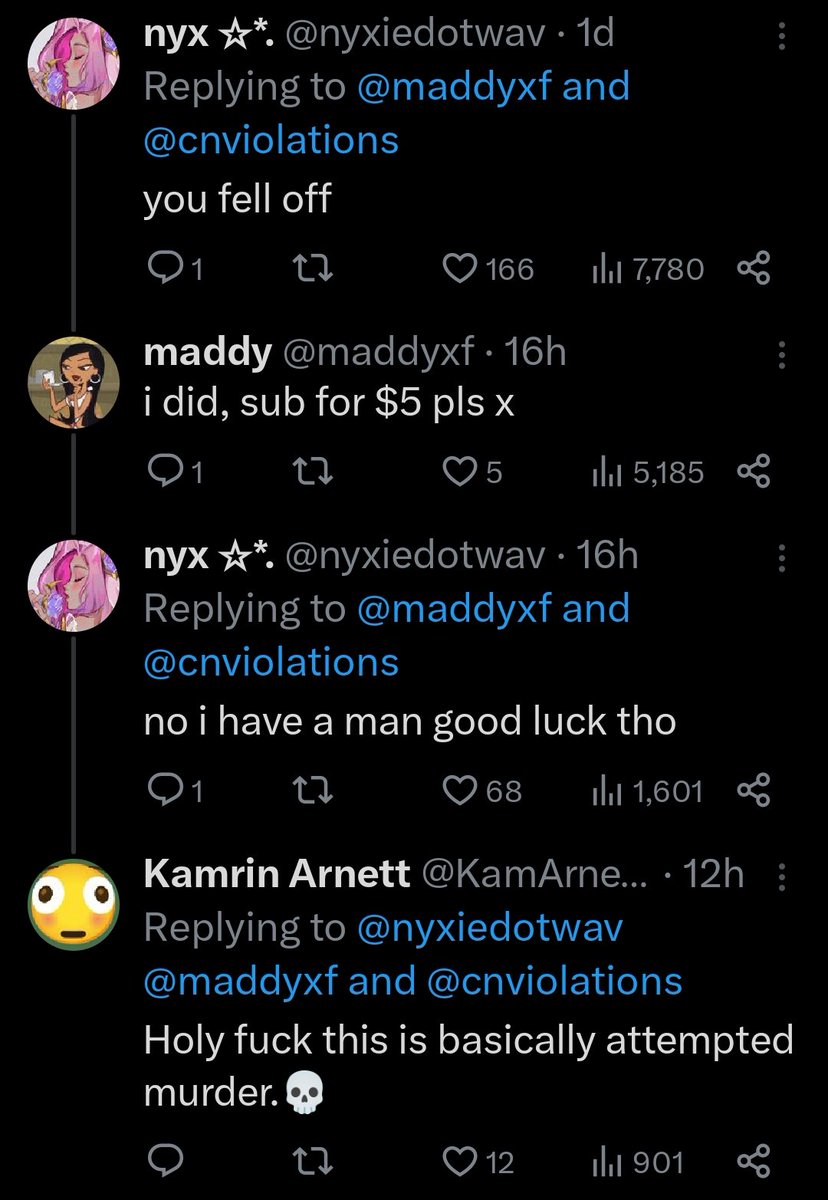Open @maddyxf handle next to maddy's name
Viewport: 828px width, 1200px height.
pyautogui.click(x=380, y=352)
